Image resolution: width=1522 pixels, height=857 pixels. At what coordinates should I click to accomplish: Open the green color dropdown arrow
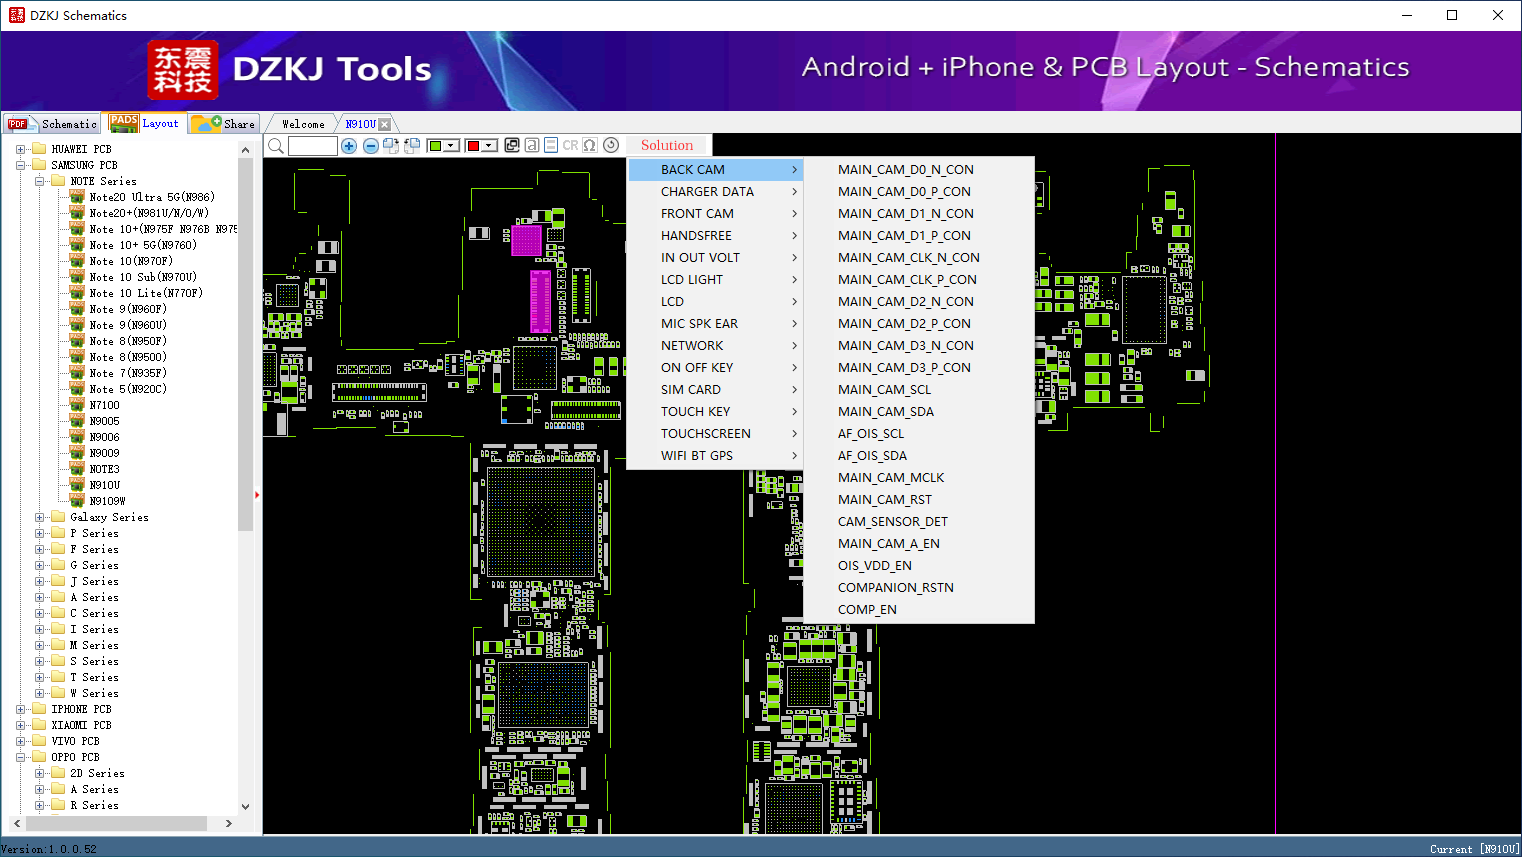coord(452,146)
